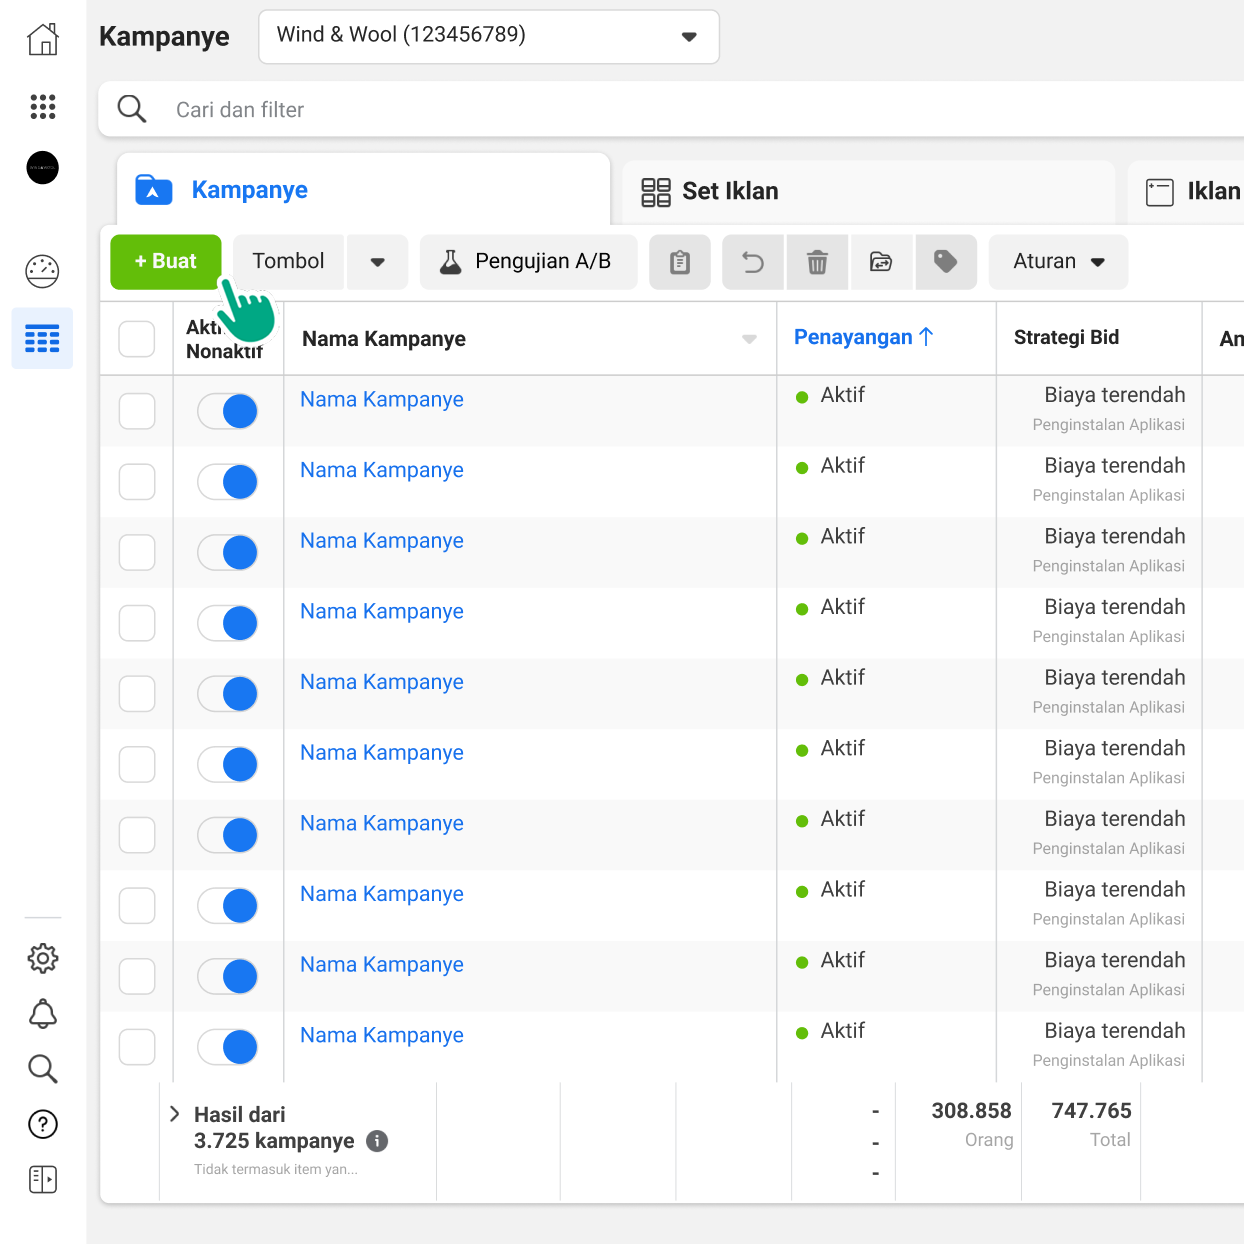Open the all tools grid icon
The width and height of the screenshot is (1244, 1244).
[43, 106]
